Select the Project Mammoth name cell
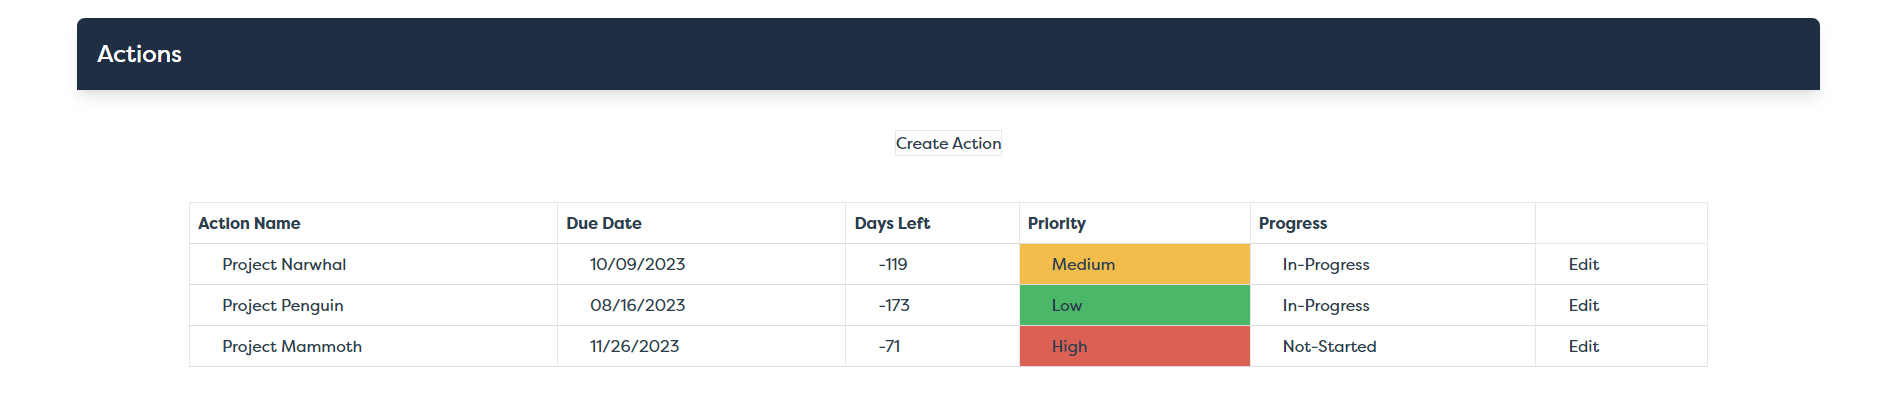The width and height of the screenshot is (1900, 399). pos(374,346)
